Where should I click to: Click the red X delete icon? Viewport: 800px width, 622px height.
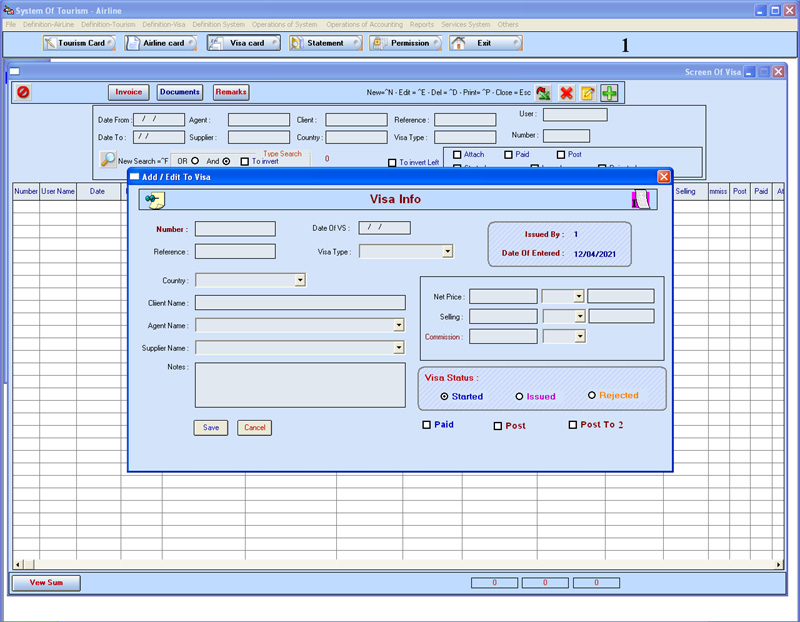566,93
